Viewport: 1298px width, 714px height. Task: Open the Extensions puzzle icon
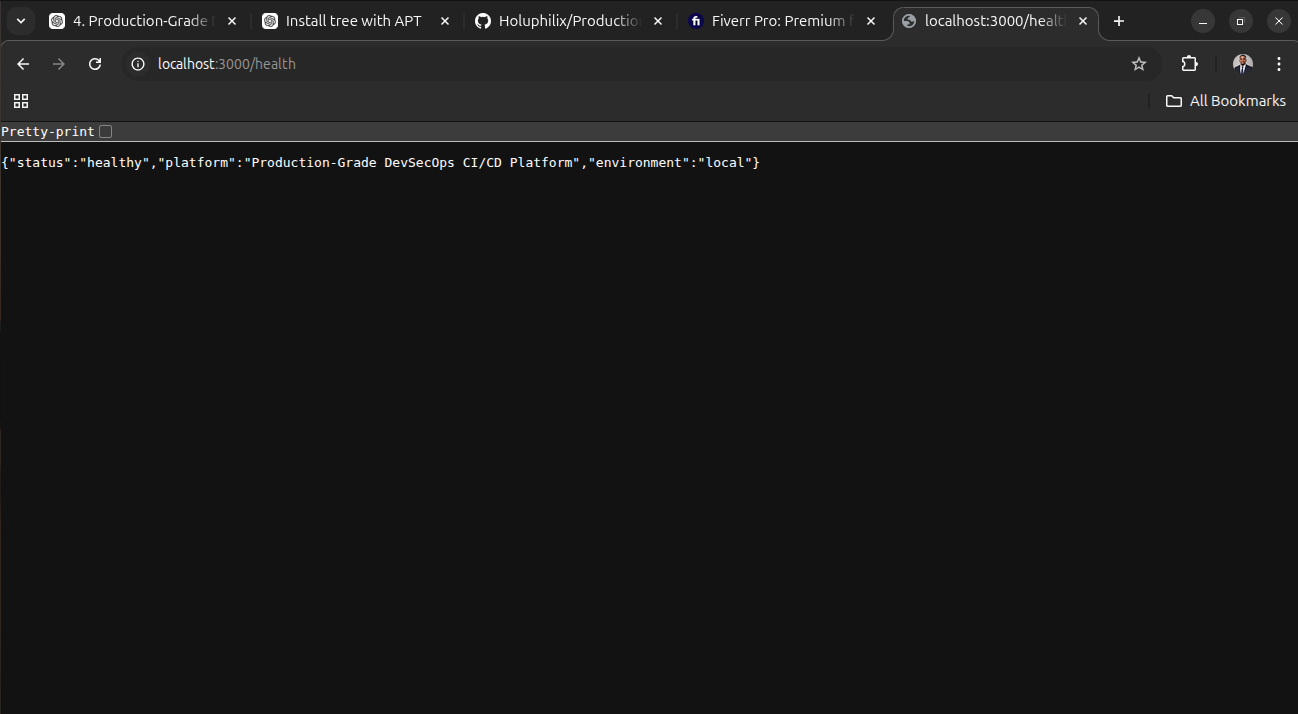1189,64
